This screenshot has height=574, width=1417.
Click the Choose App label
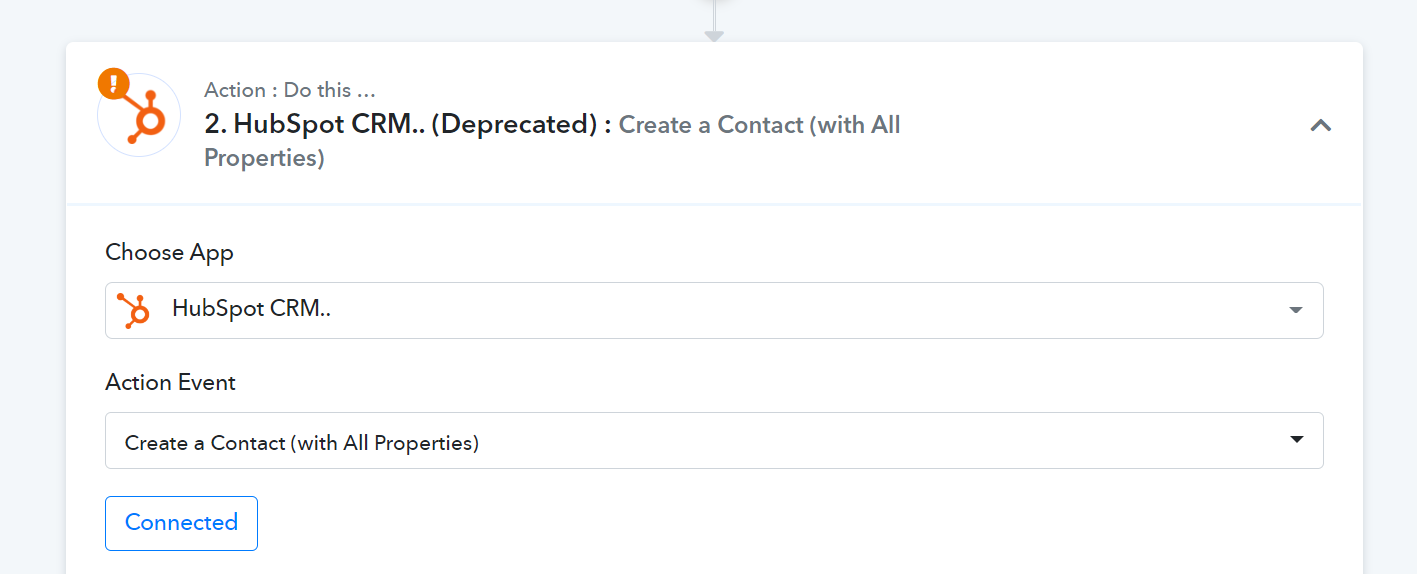pos(169,252)
